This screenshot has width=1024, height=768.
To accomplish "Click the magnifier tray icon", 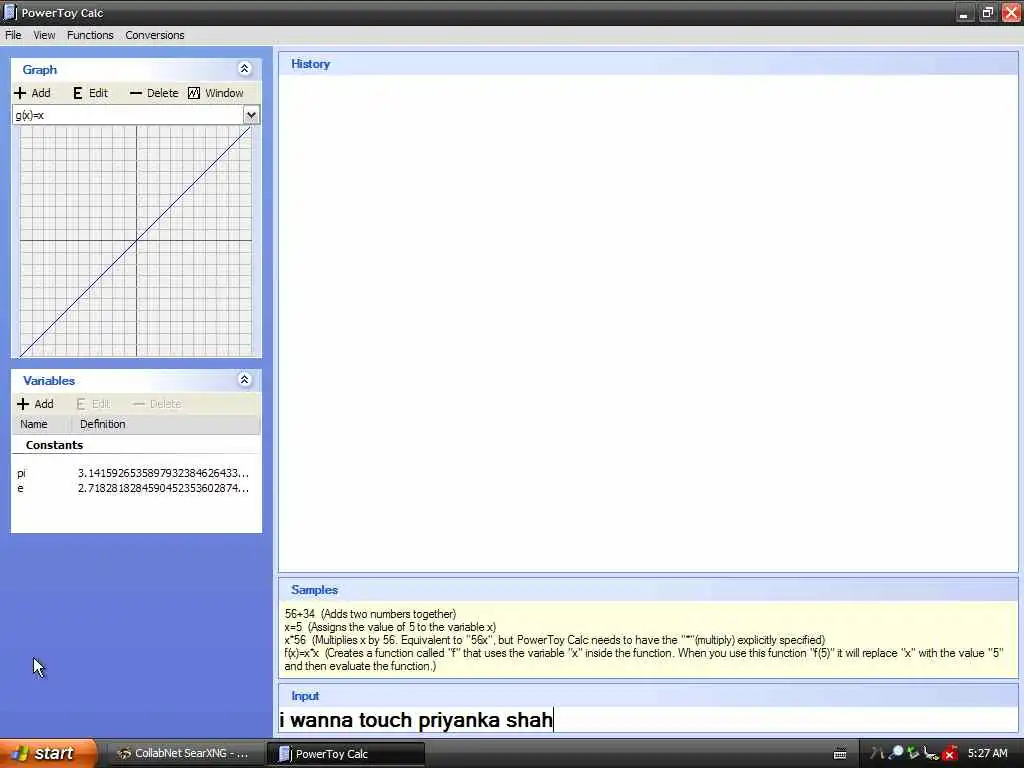I will (x=896, y=753).
